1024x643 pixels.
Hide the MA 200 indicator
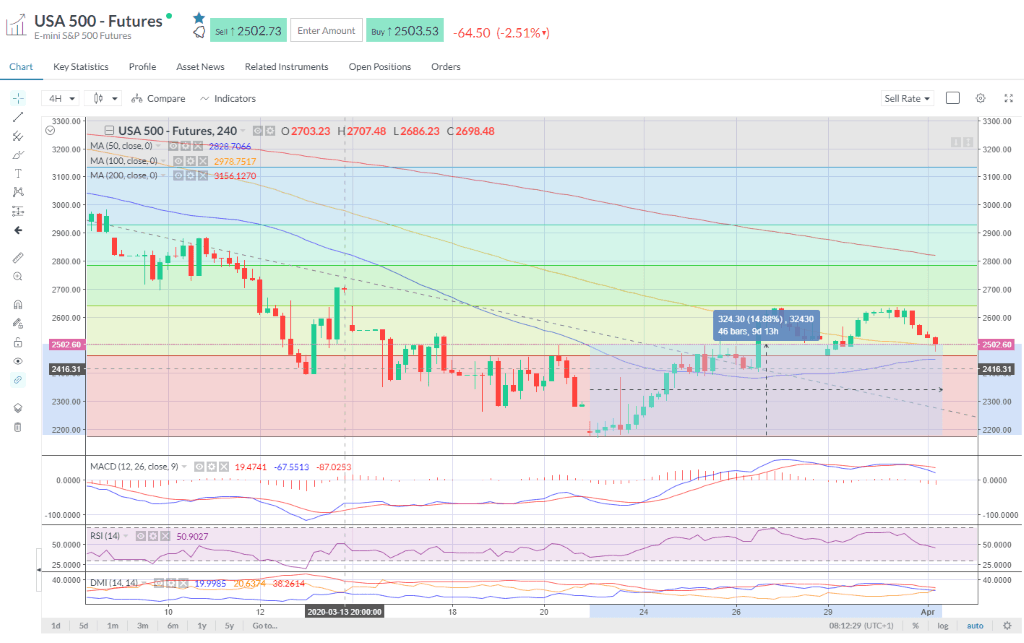pyautogui.click(x=178, y=176)
